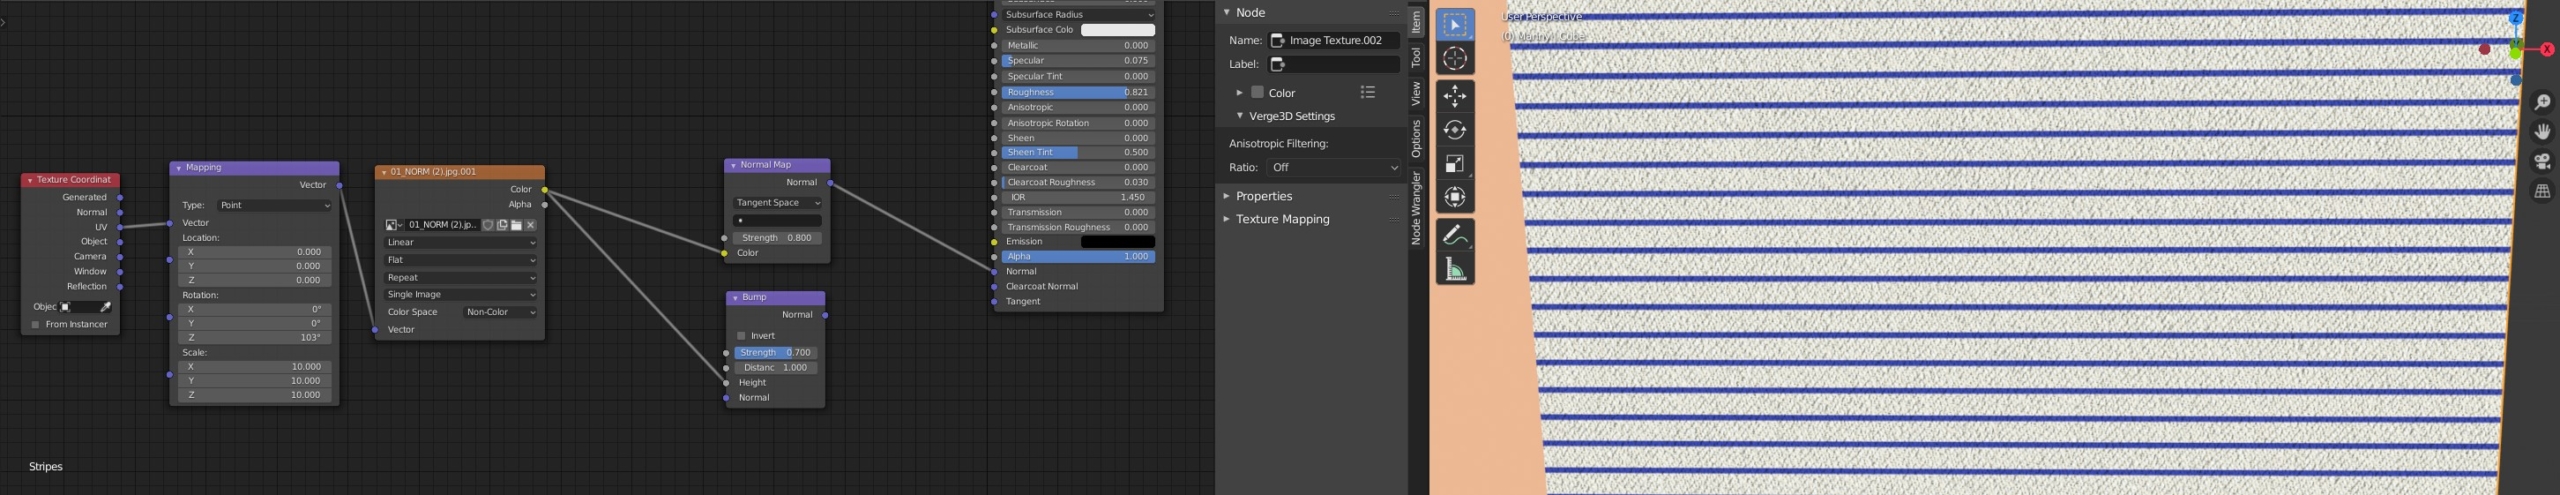Unlink image with the X icon
Image resolution: width=2560 pixels, height=495 pixels.
tap(530, 225)
